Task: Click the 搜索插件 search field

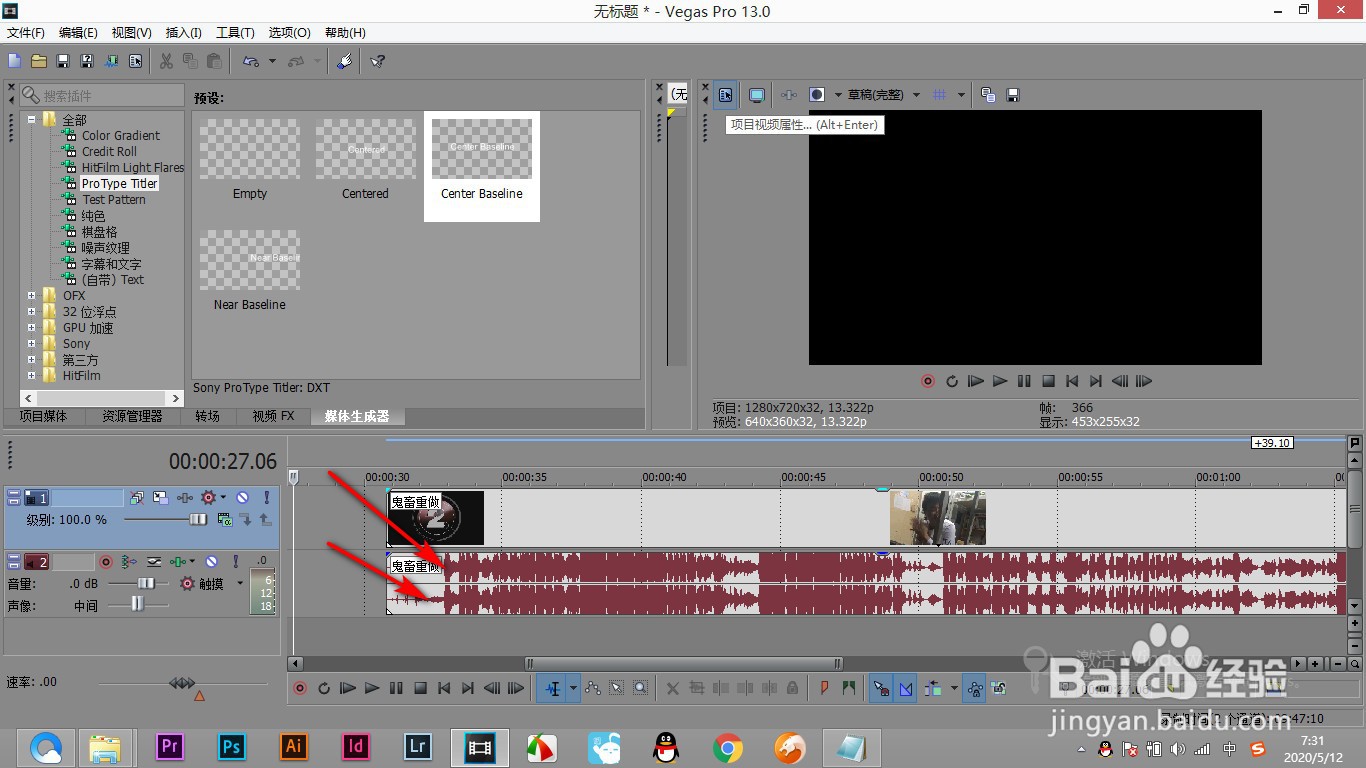Action: coord(101,95)
